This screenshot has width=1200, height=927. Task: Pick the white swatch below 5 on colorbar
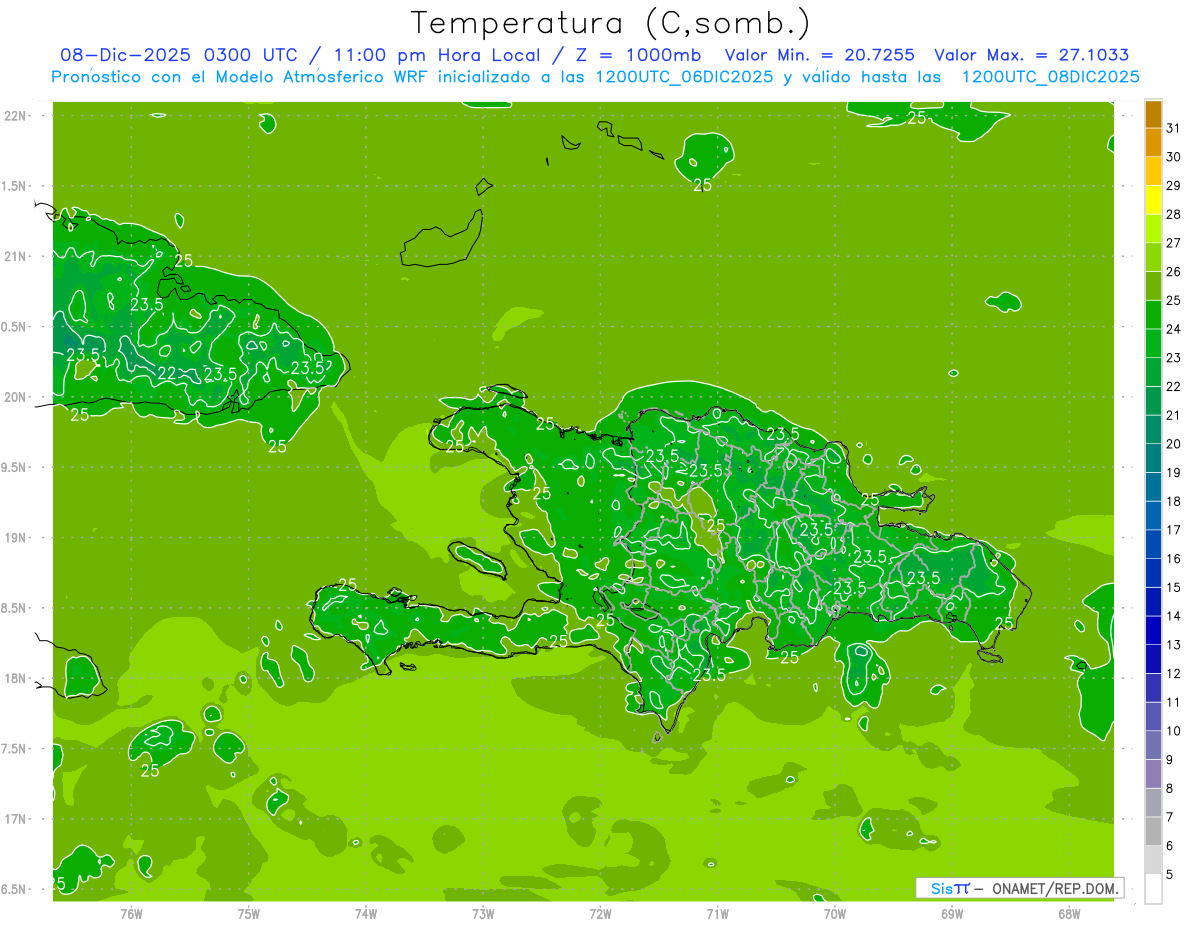(x=1153, y=889)
